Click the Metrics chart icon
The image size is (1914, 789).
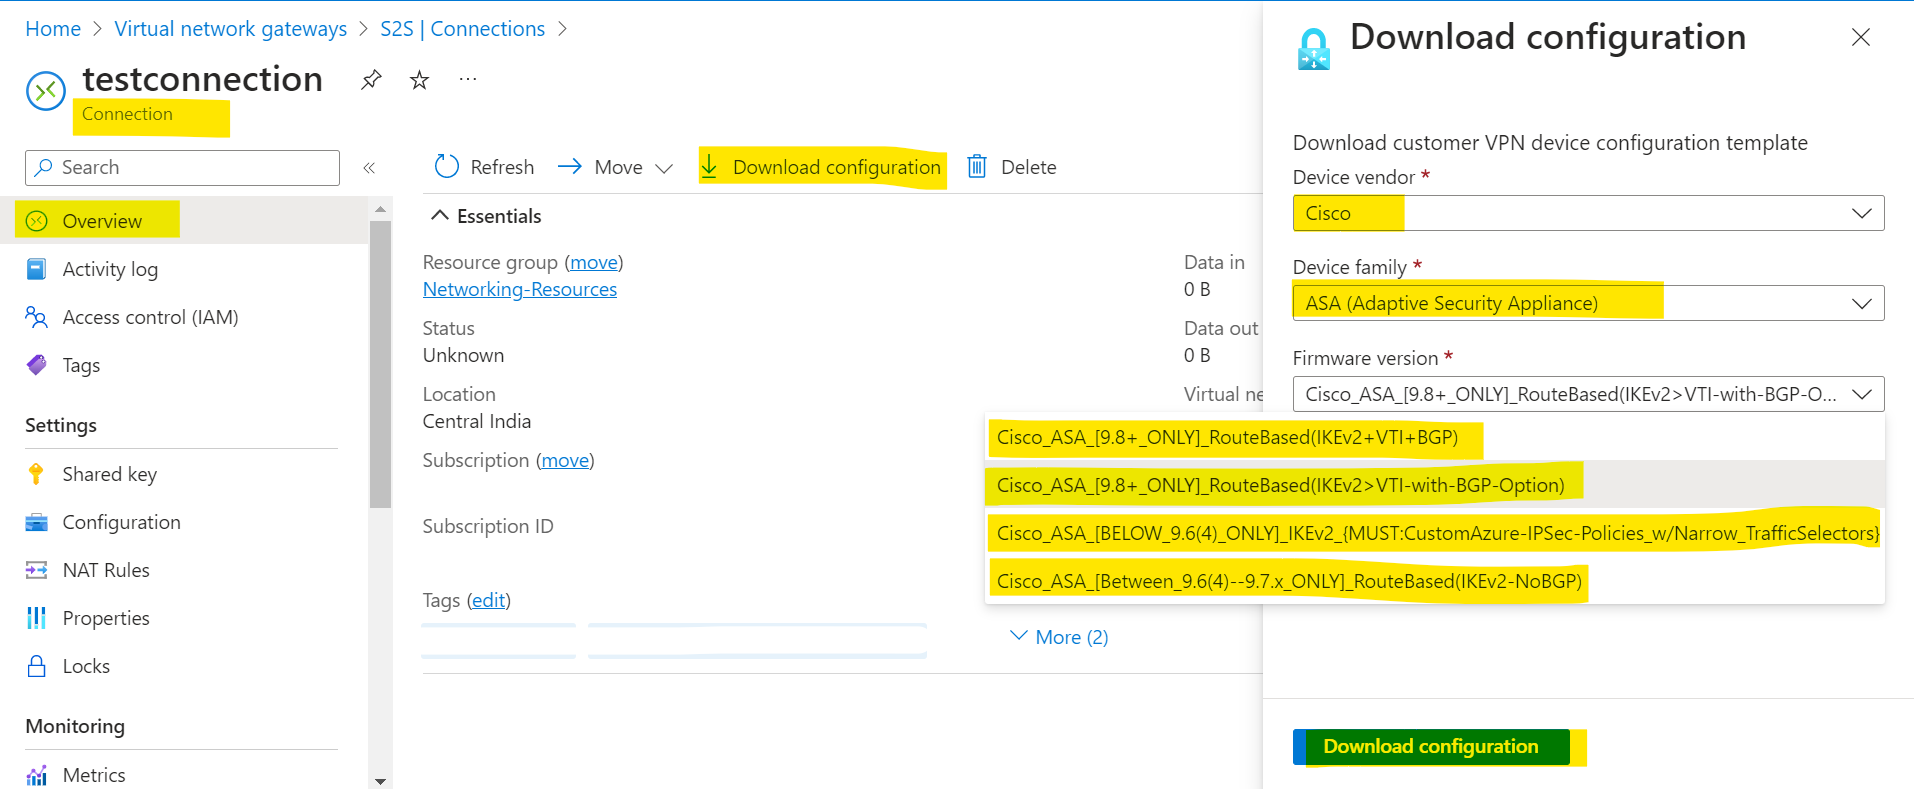(36, 775)
